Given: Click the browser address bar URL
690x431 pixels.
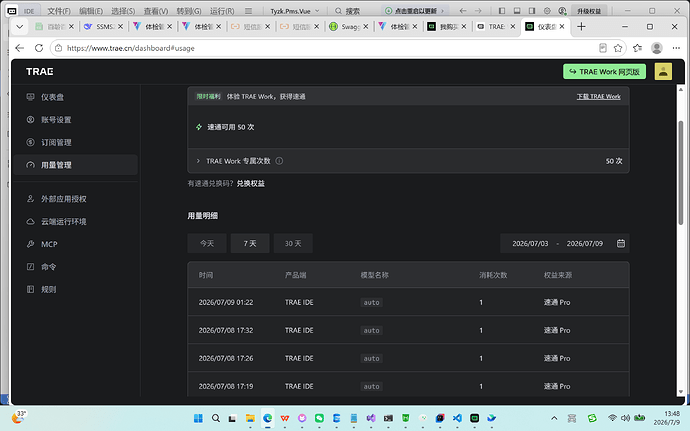Looking at the screenshot, I should (x=131, y=48).
